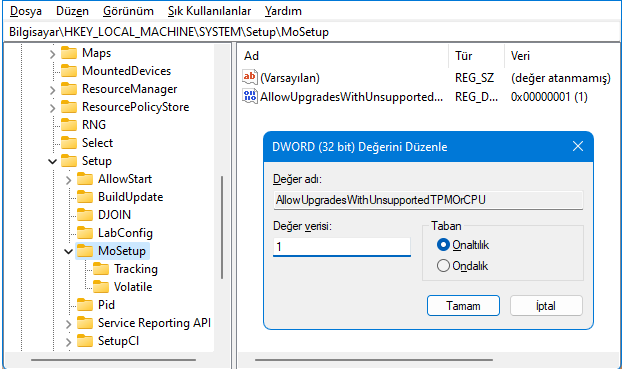Click the DJOIN folder icon
This screenshot has width=622, height=369.
[x=85, y=215]
